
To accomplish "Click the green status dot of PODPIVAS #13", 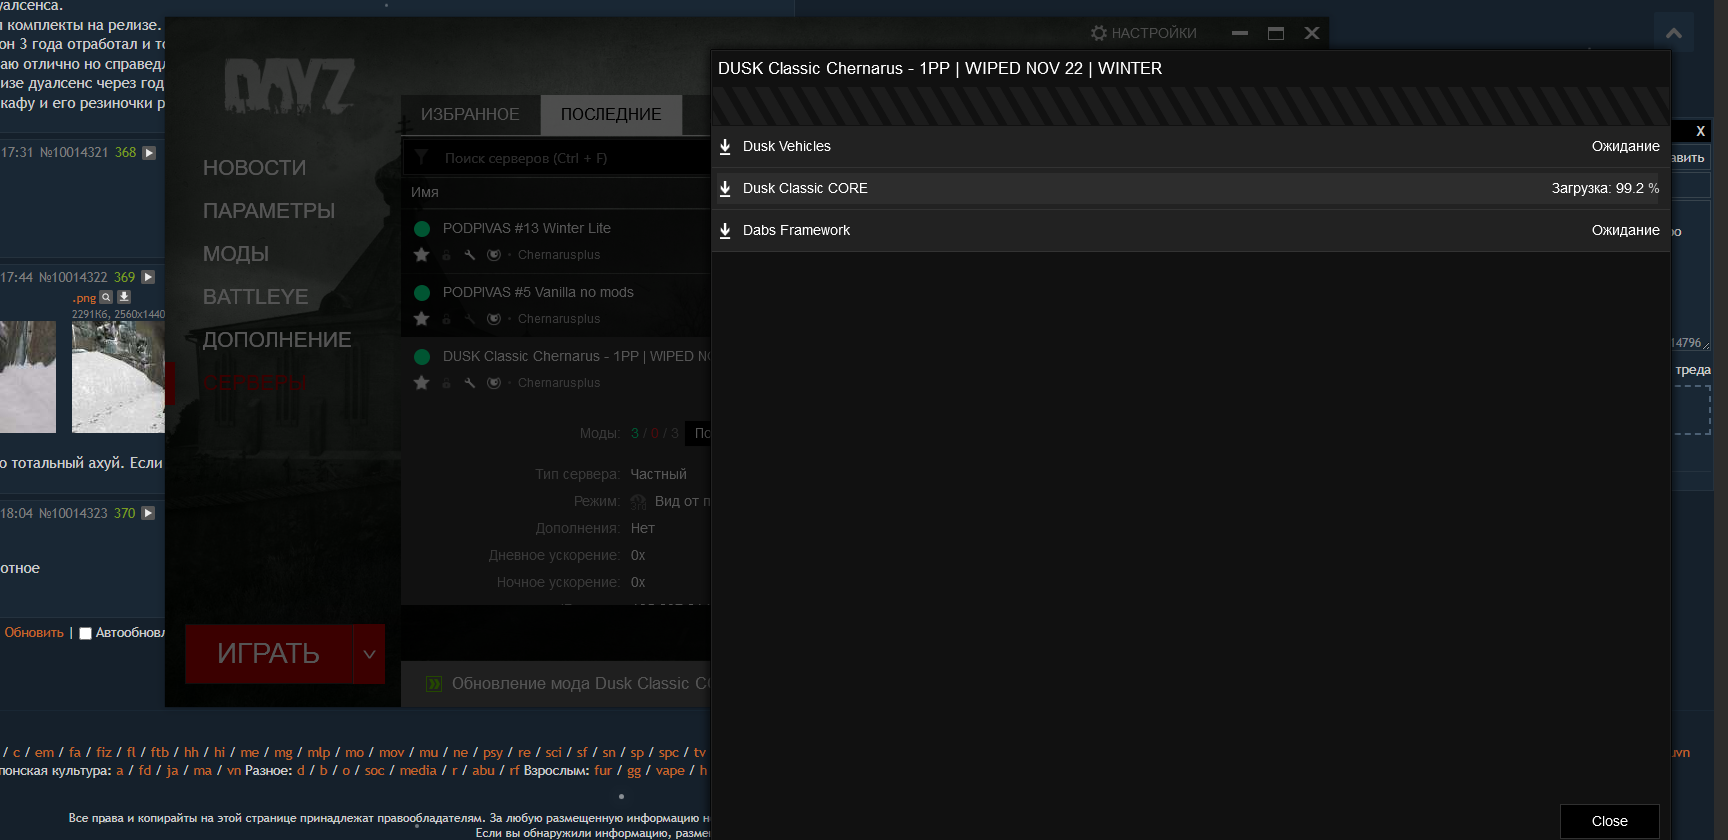I will [x=422, y=229].
